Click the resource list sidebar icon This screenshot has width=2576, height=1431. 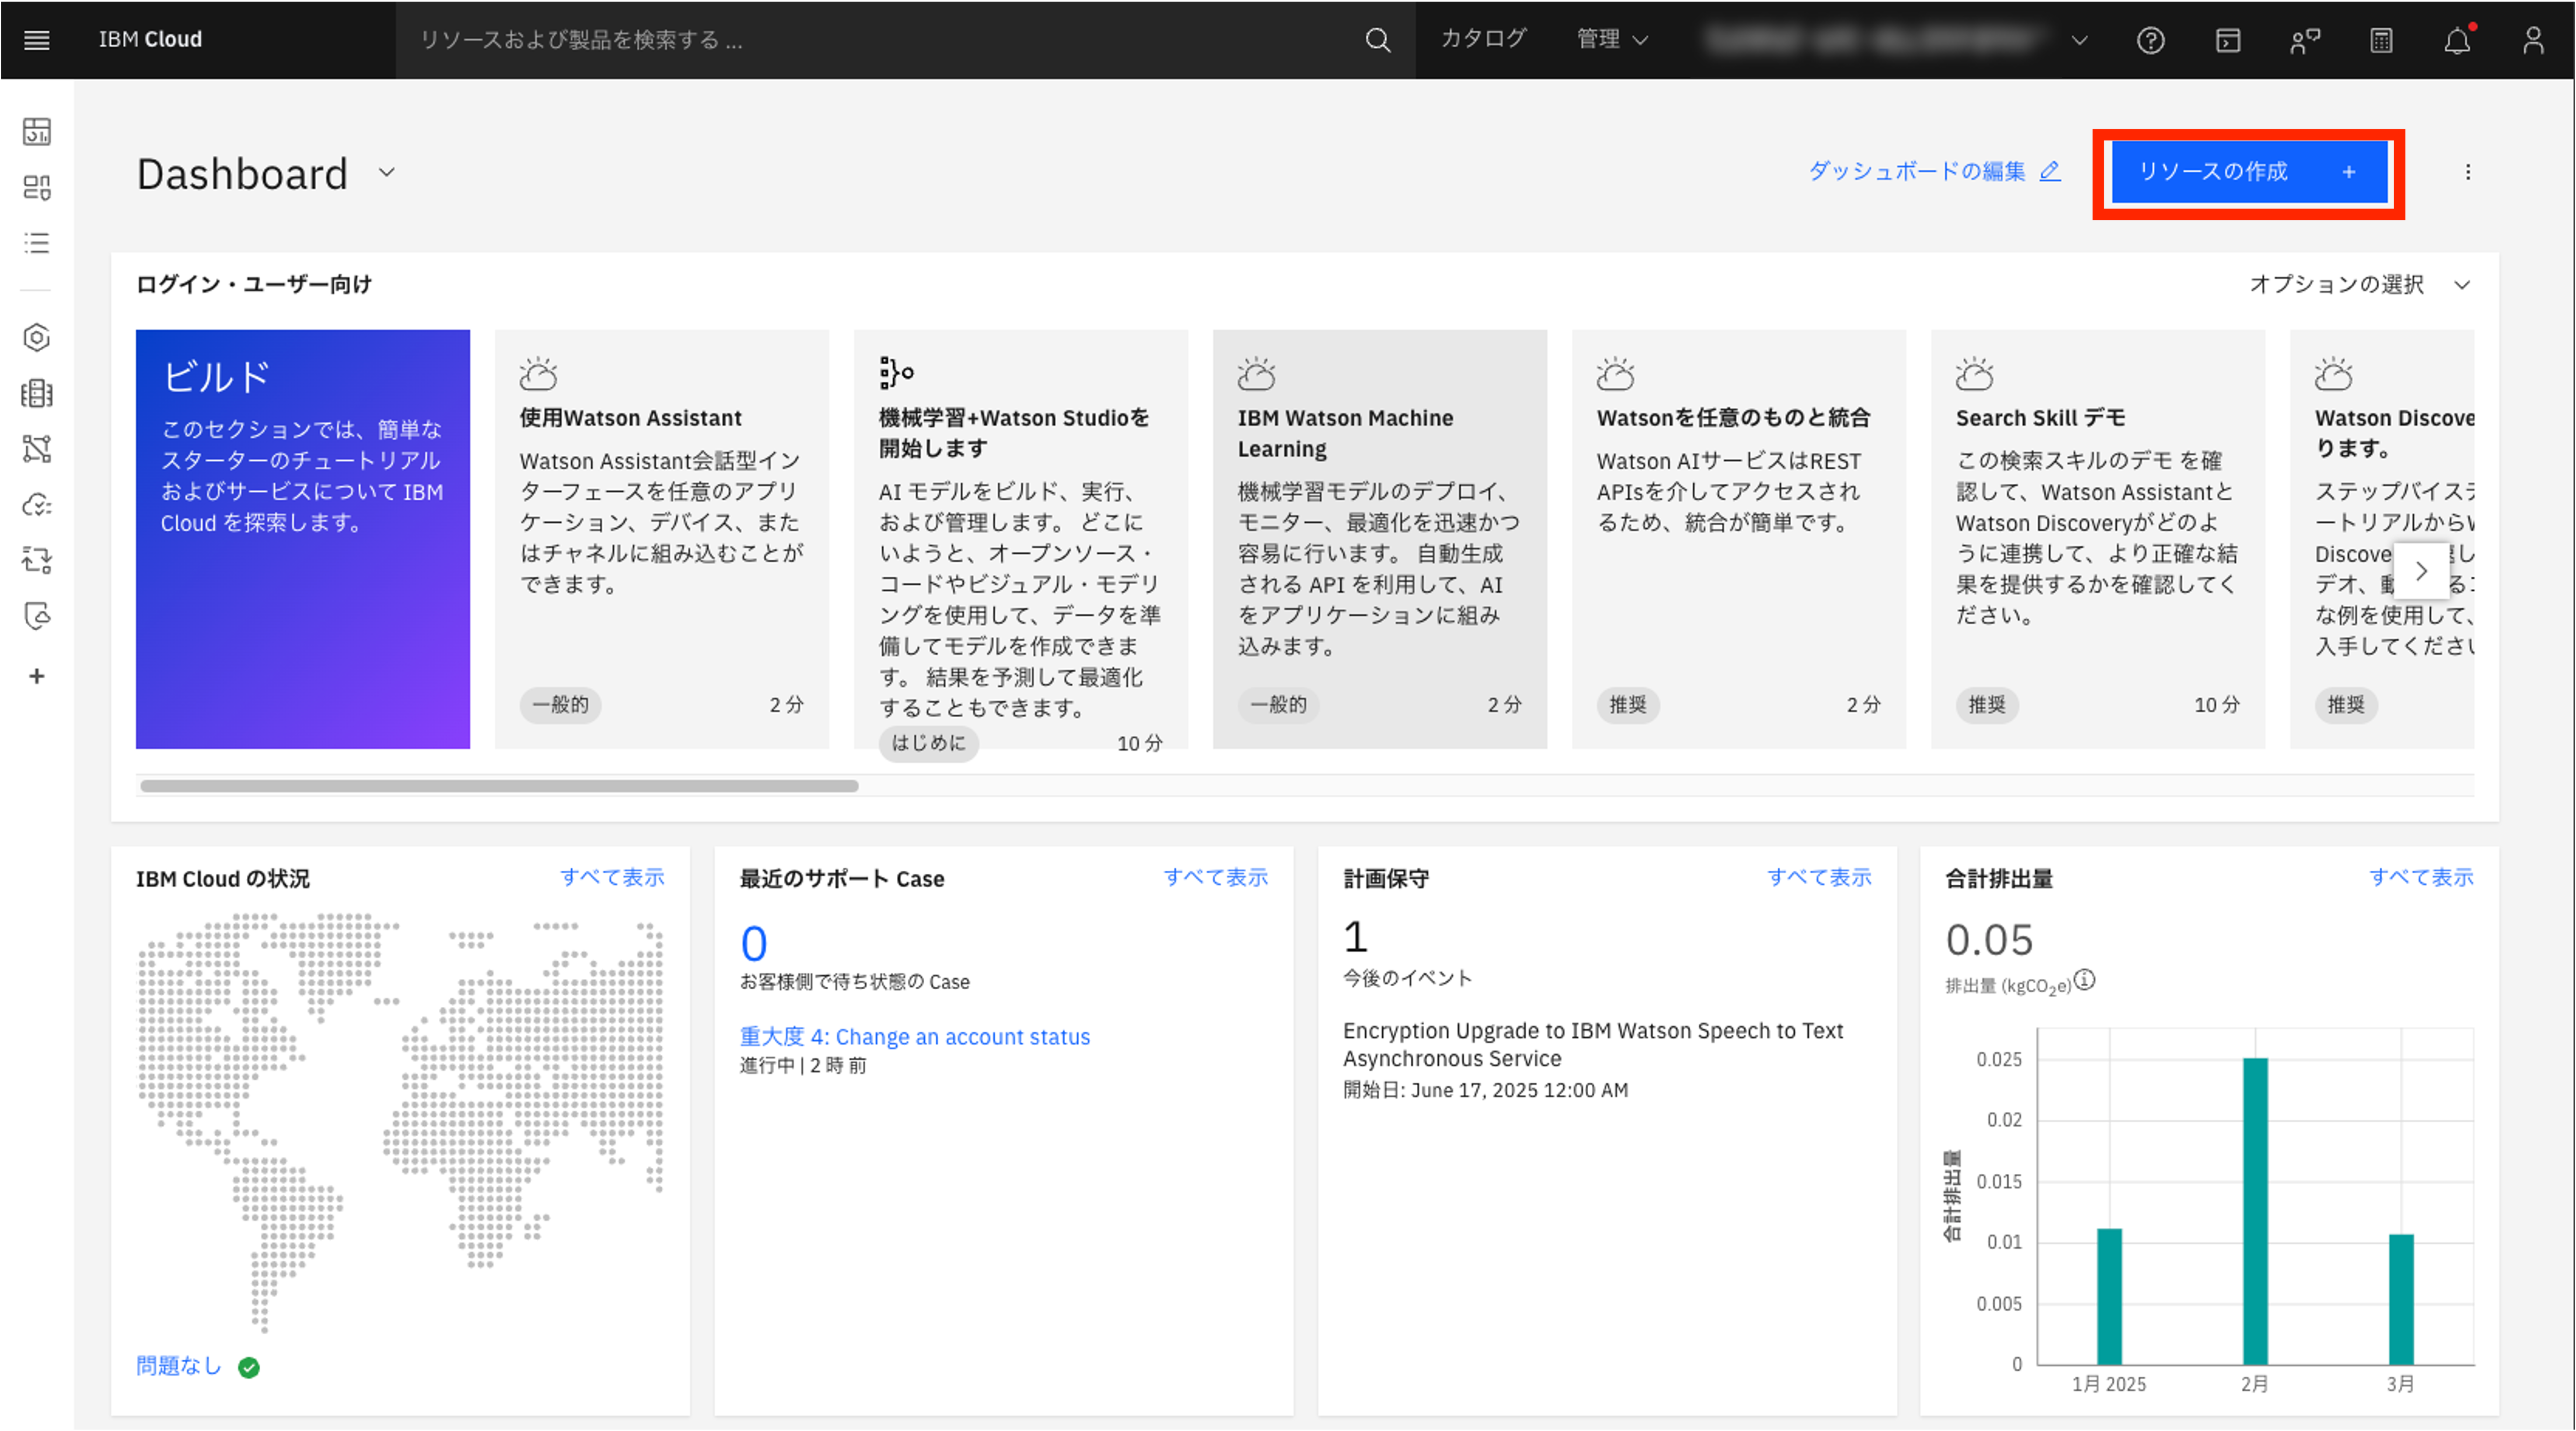tap(37, 243)
